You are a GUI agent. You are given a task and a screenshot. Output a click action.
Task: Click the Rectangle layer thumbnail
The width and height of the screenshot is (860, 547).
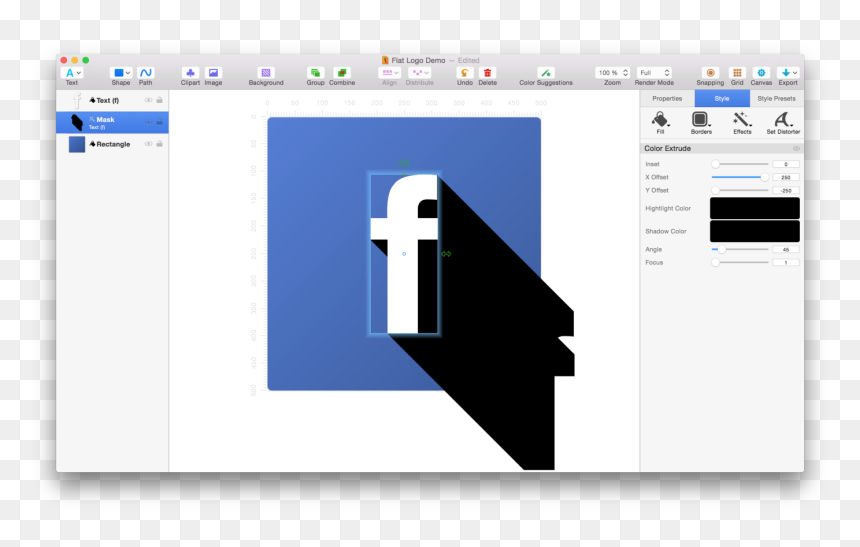(x=77, y=144)
